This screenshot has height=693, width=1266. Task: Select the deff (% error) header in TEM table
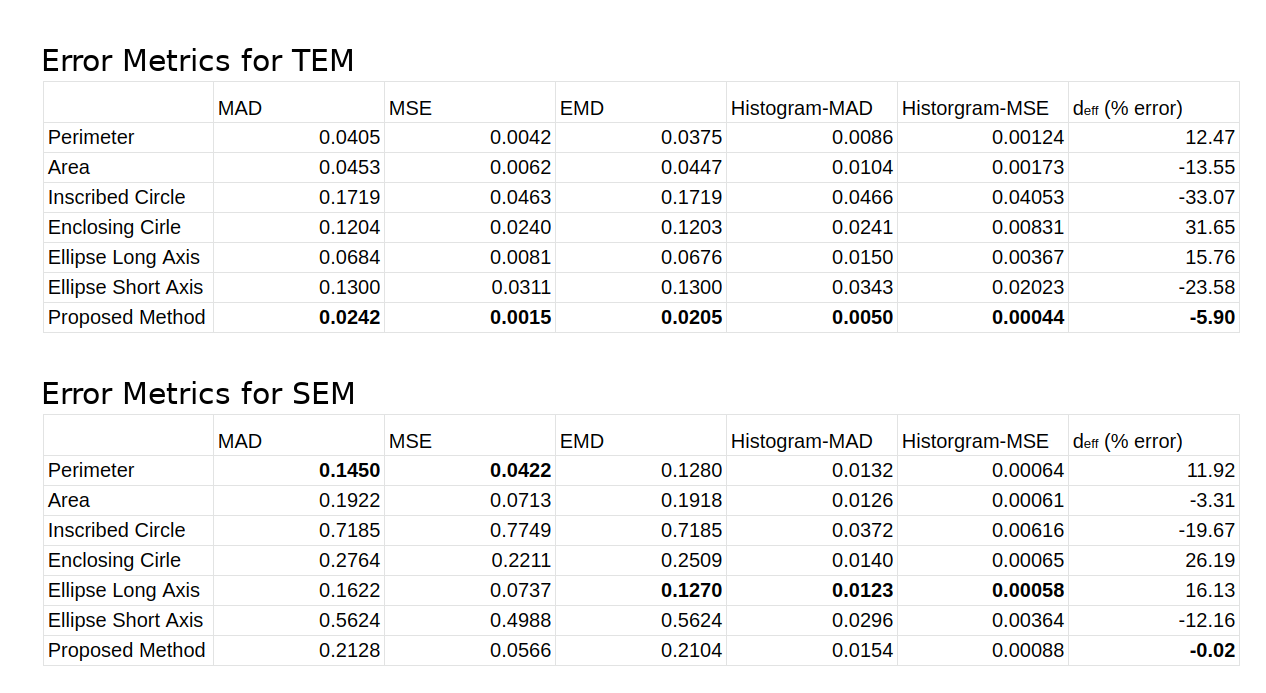coord(1127,108)
